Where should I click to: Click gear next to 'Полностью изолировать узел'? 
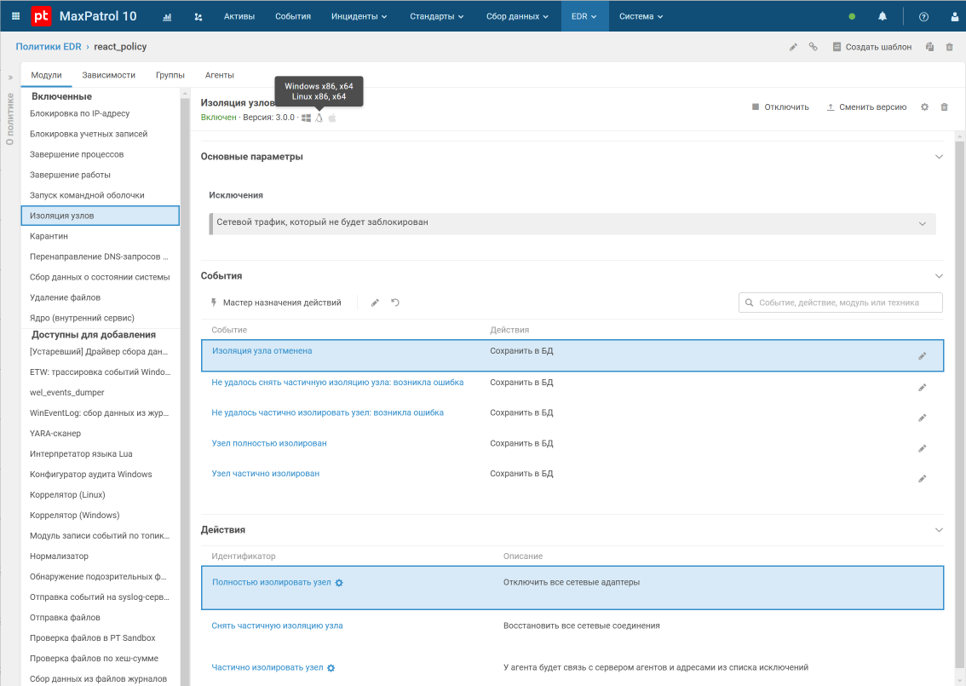click(339, 583)
